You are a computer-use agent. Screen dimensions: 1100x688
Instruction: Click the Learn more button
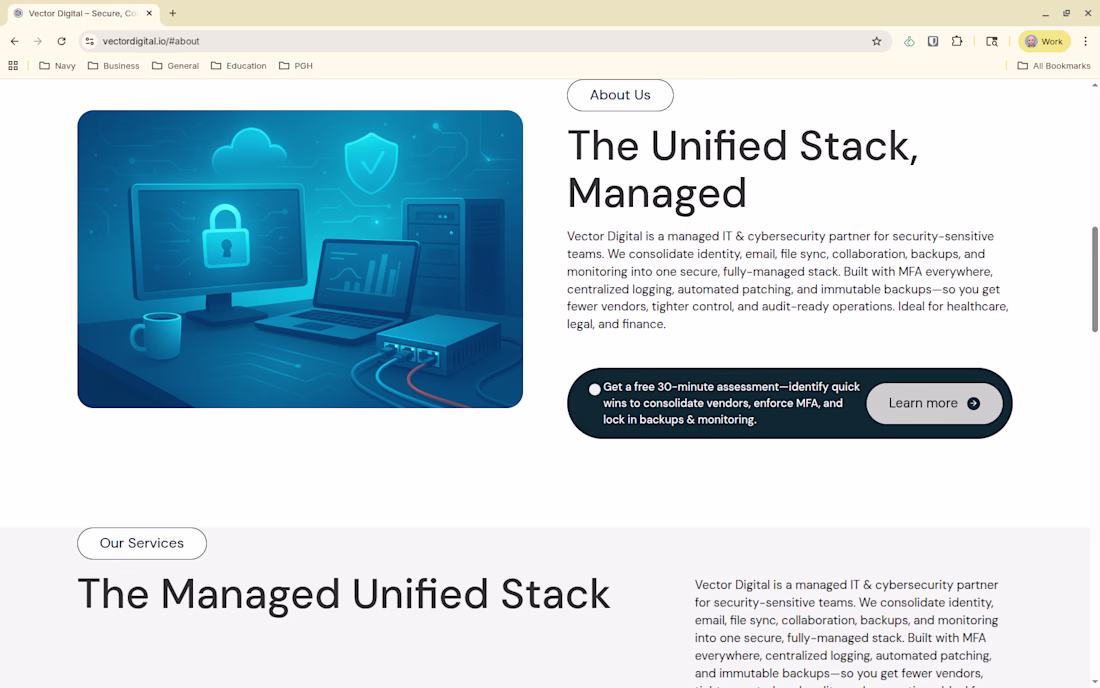(934, 403)
